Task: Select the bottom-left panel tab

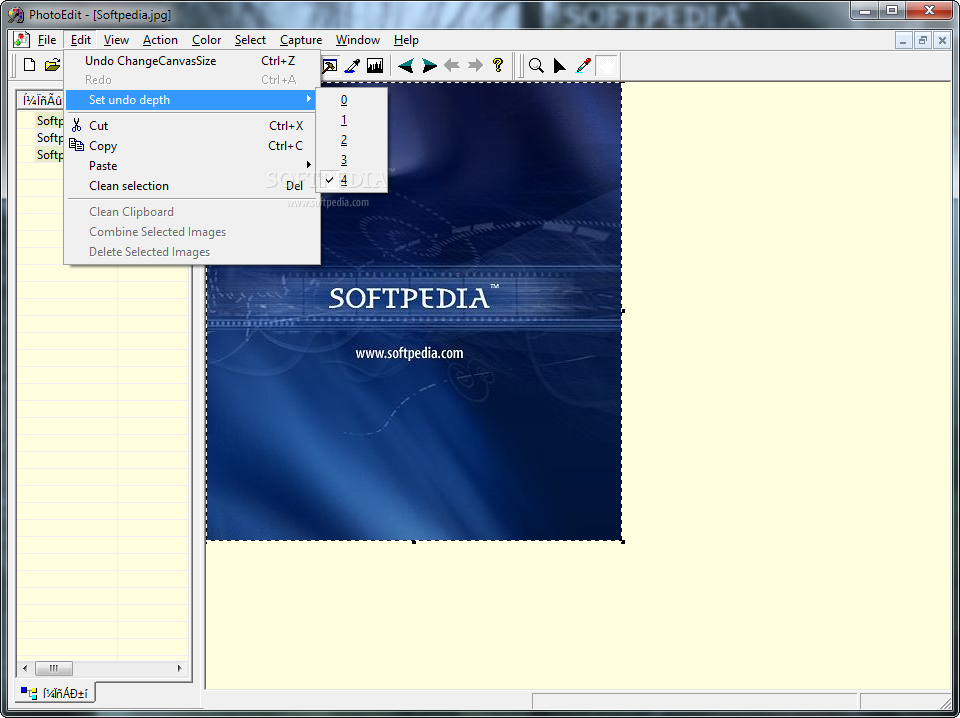Action: [x=54, y=693]
